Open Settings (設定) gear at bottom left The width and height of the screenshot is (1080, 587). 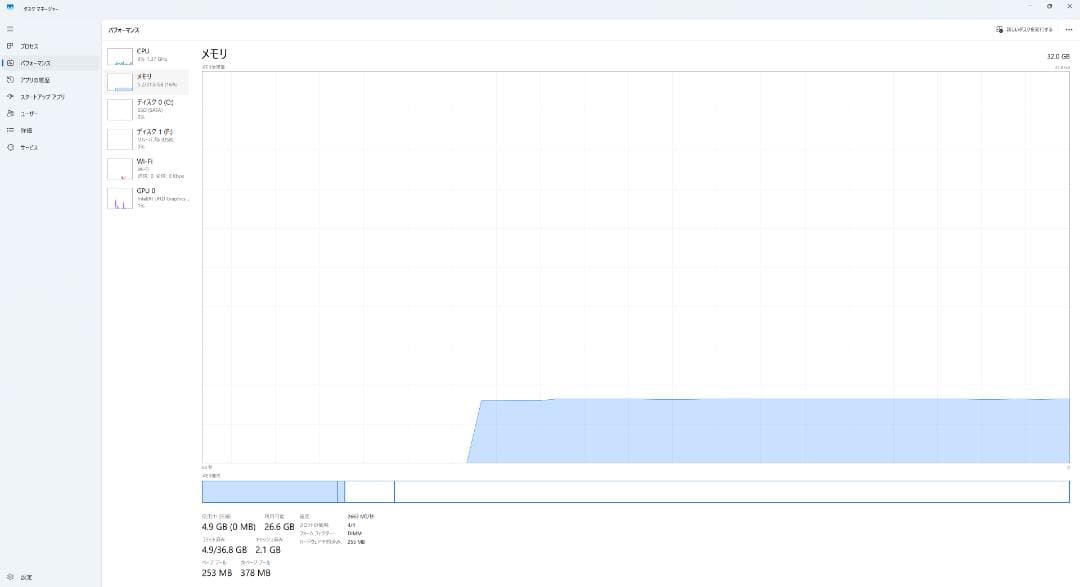point(10,577)
